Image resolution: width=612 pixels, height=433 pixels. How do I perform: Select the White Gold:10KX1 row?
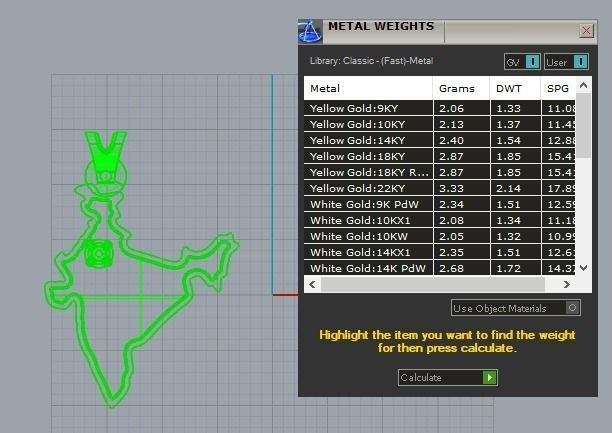[439, 220]
